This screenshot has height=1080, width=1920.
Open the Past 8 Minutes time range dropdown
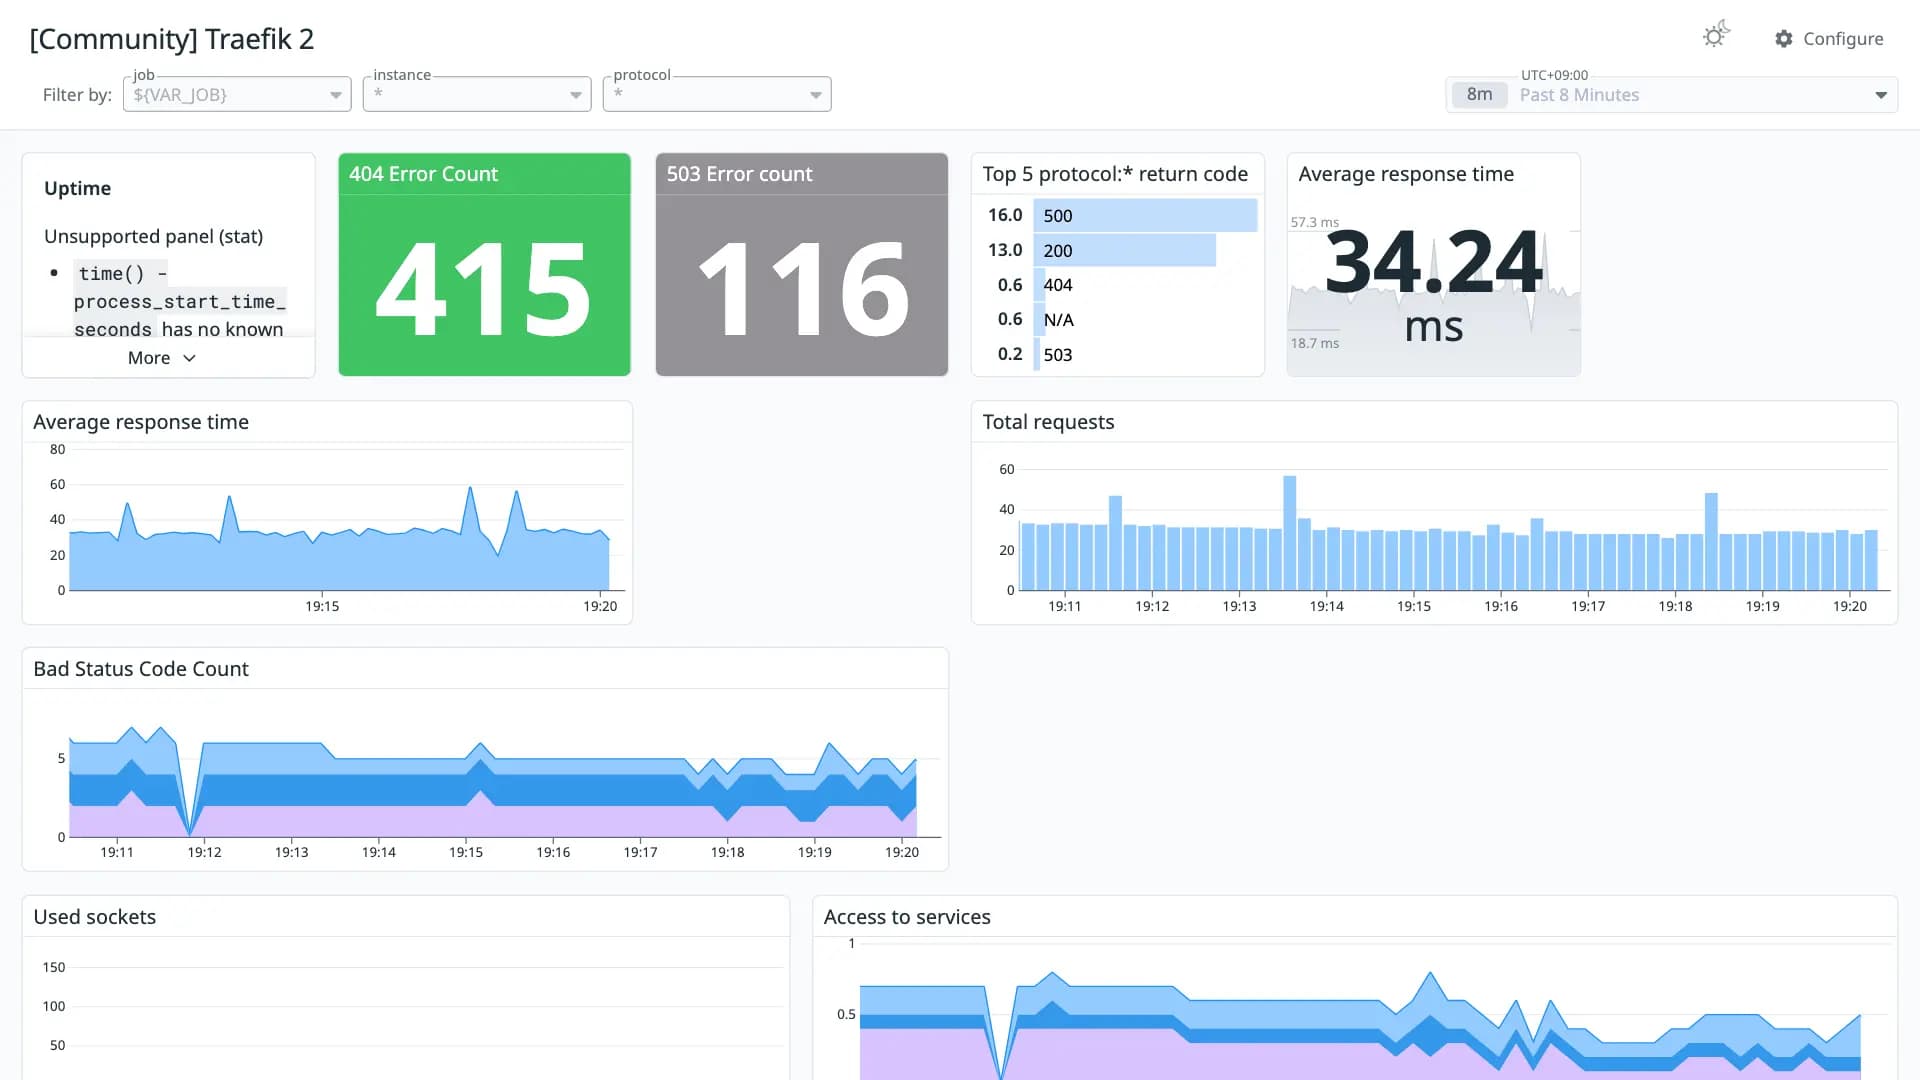coord(1672,95)
